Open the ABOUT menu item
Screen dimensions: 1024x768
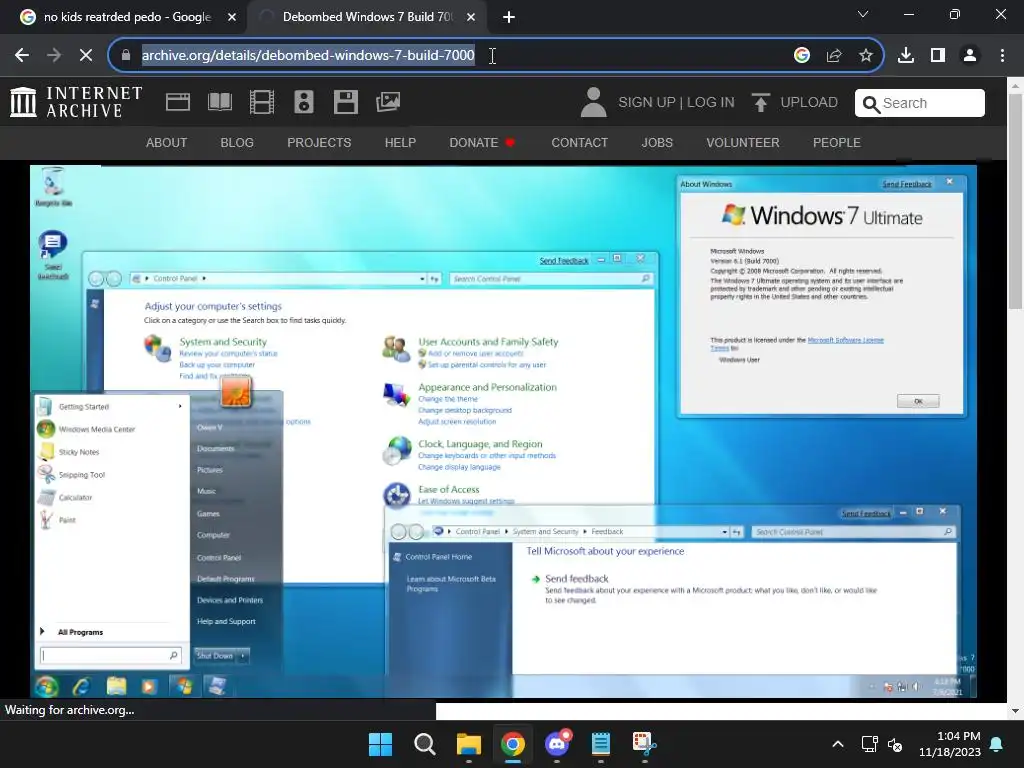click(x=167, y=142)
